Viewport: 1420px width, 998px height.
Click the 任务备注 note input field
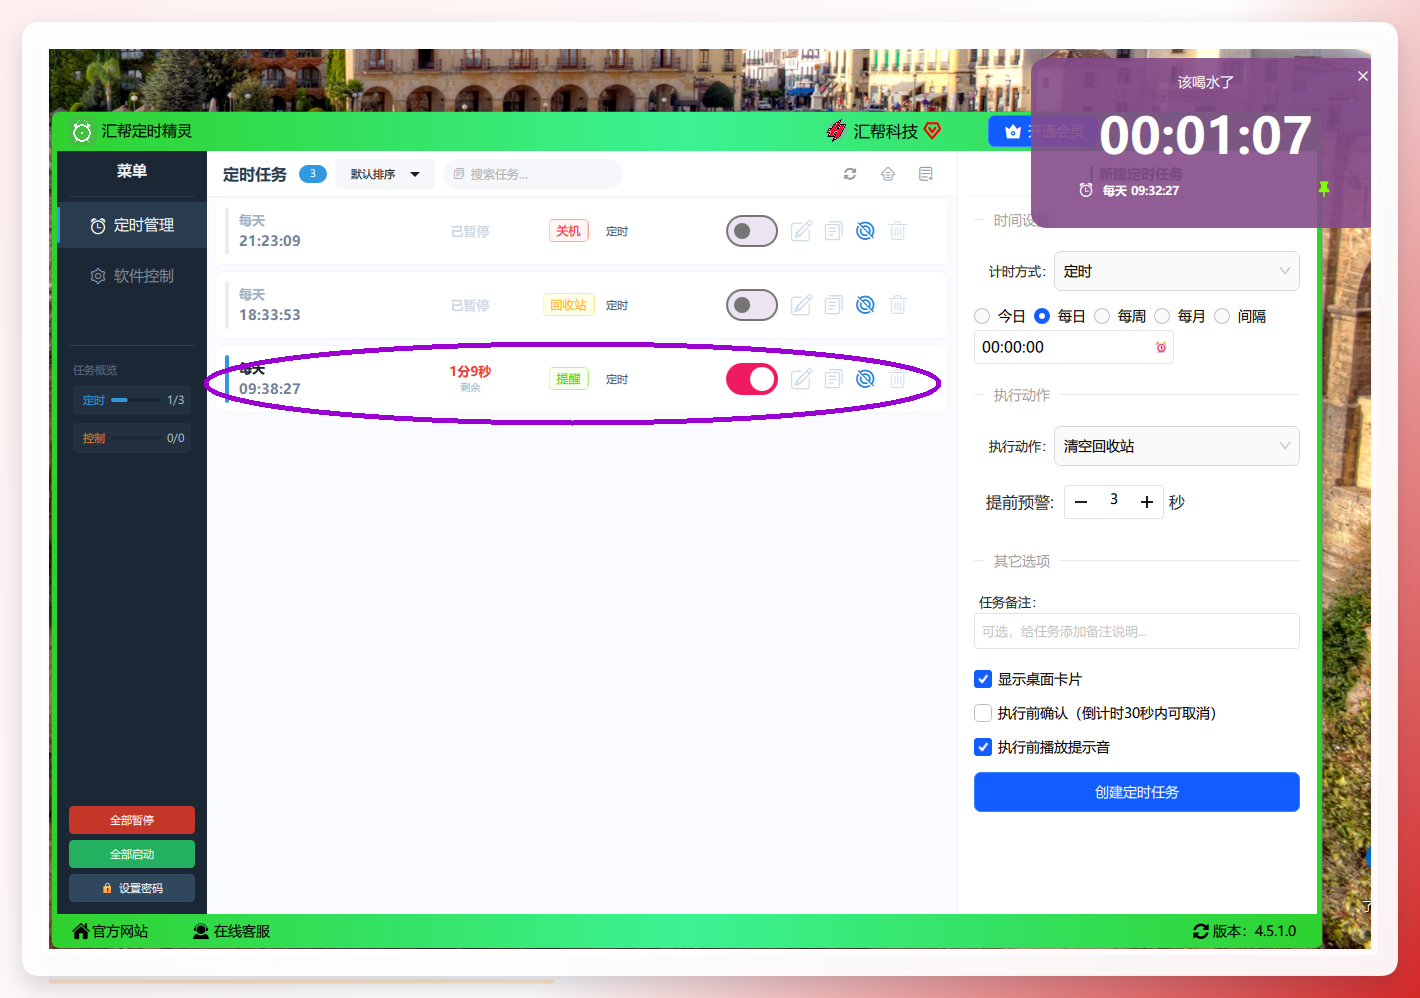1137,631
